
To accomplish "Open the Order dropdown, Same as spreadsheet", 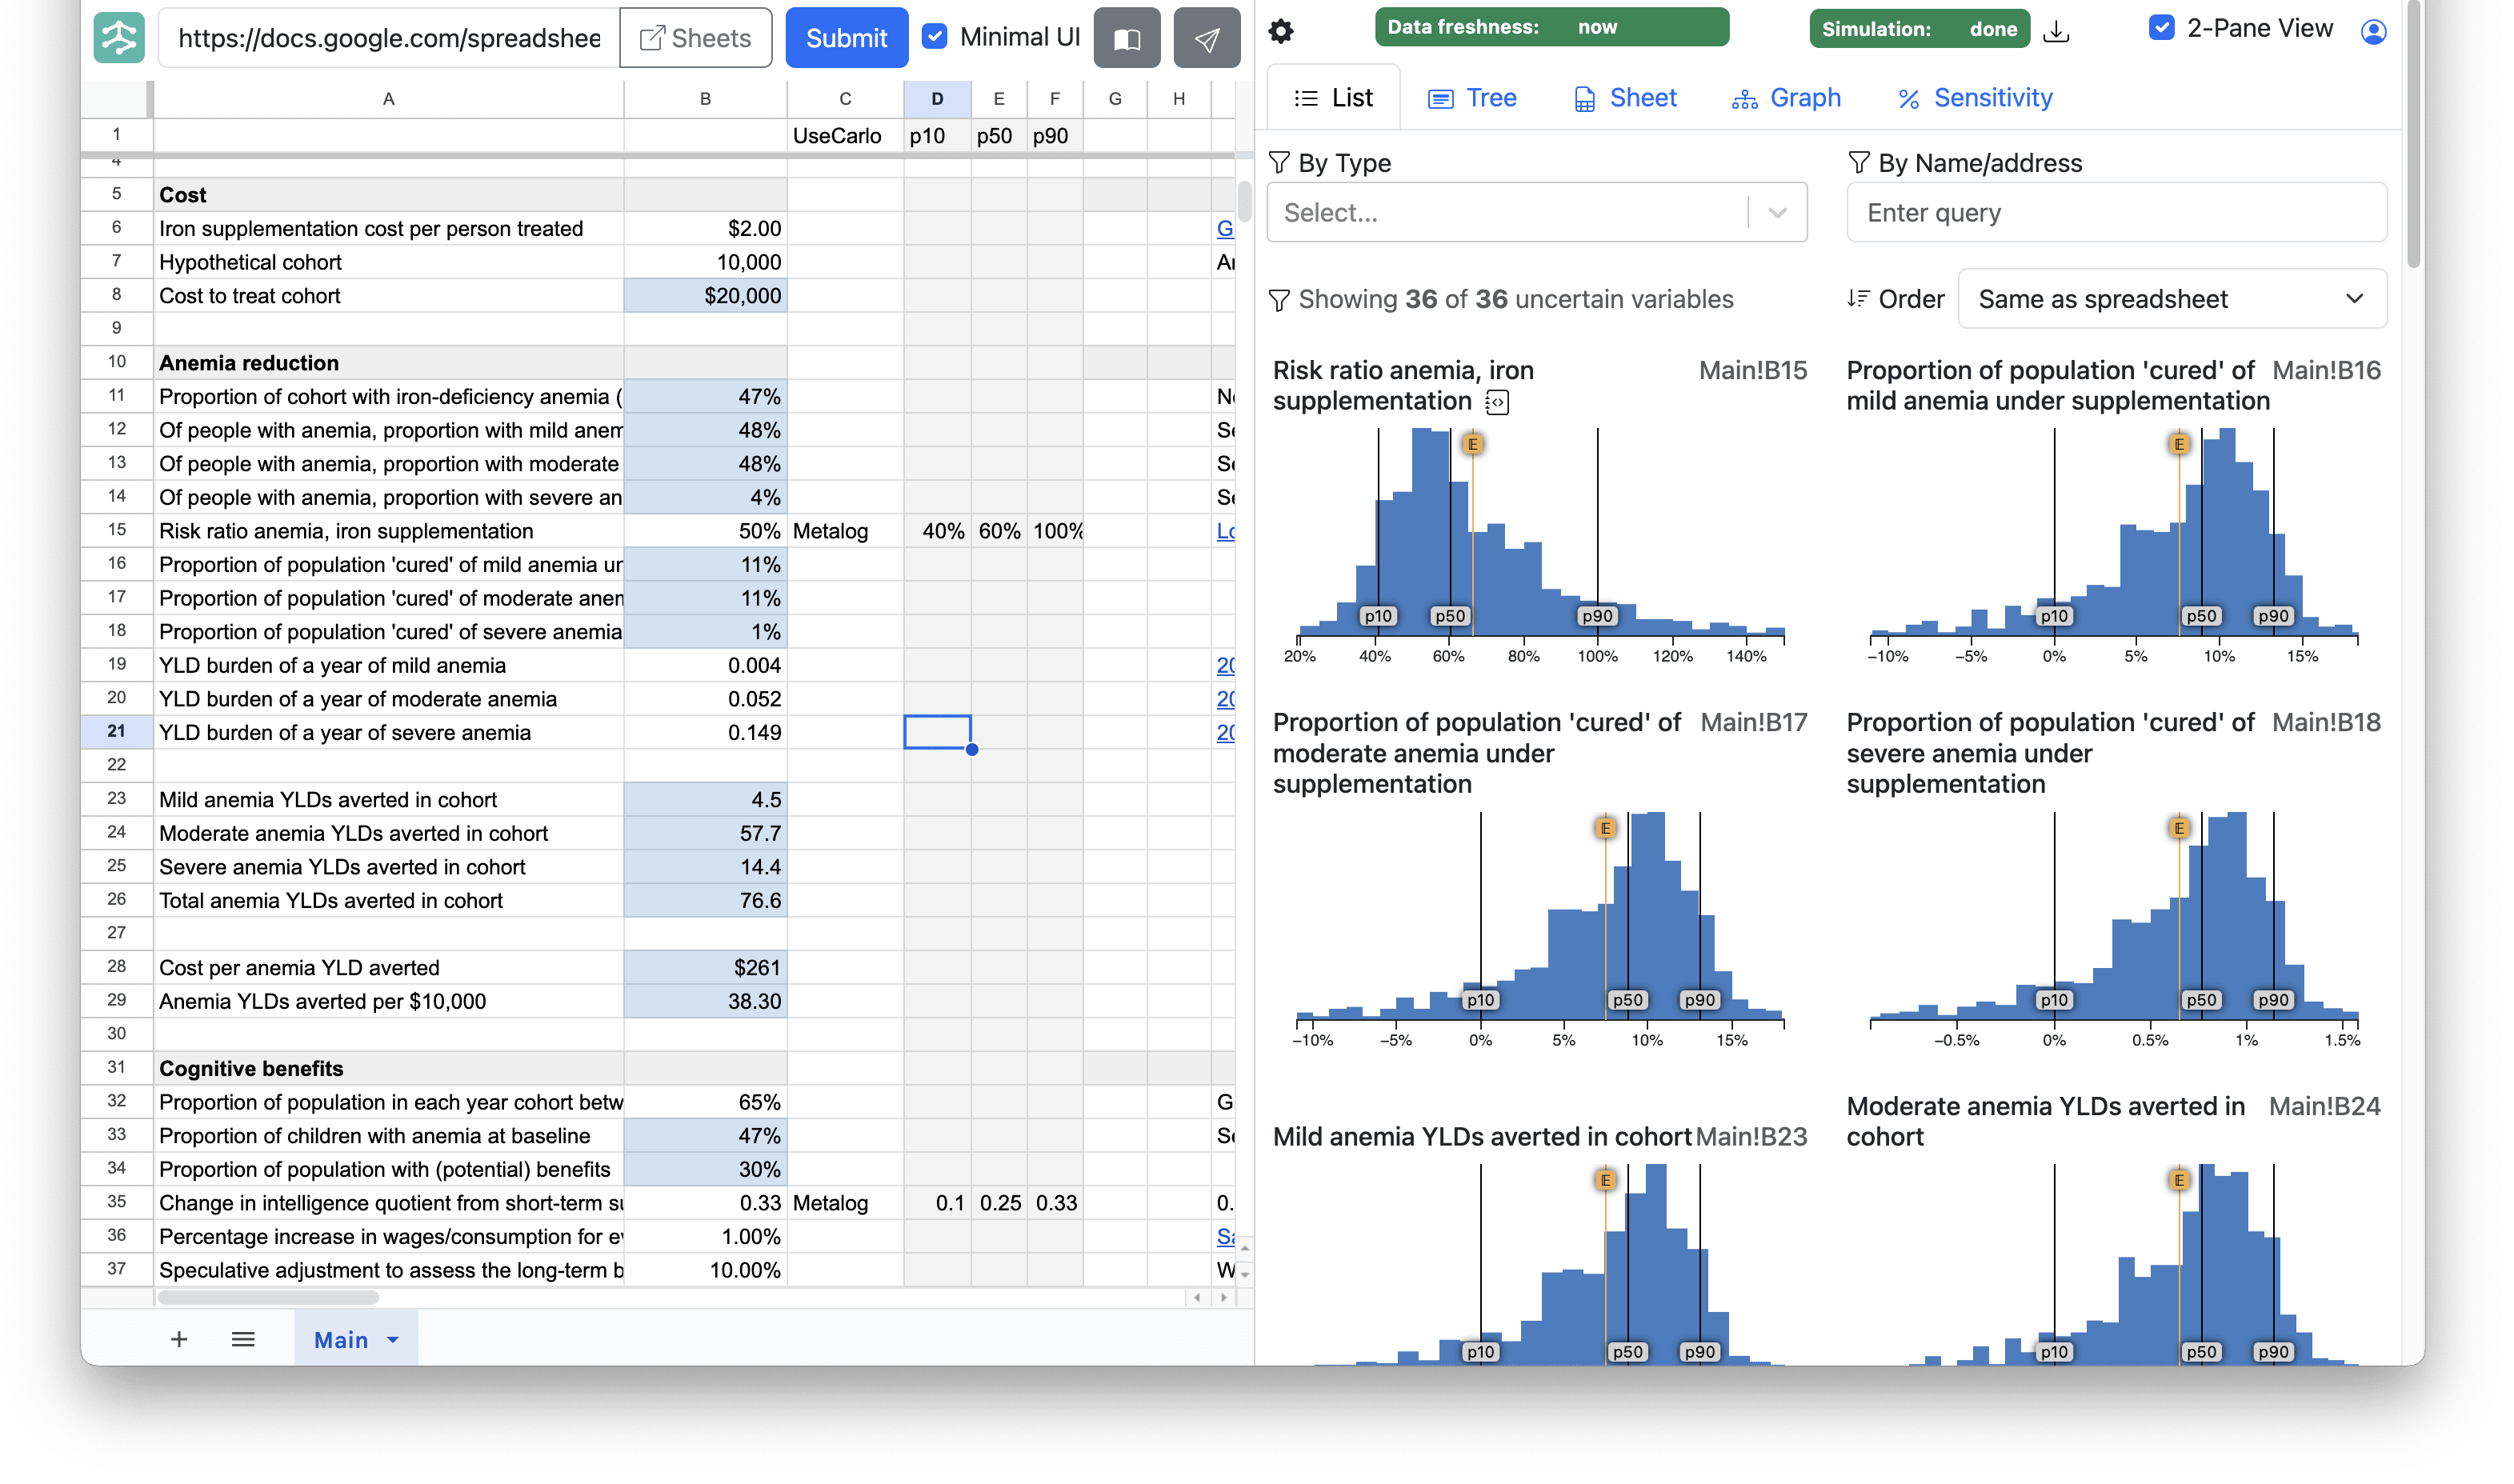I will tap(2172, 299).
